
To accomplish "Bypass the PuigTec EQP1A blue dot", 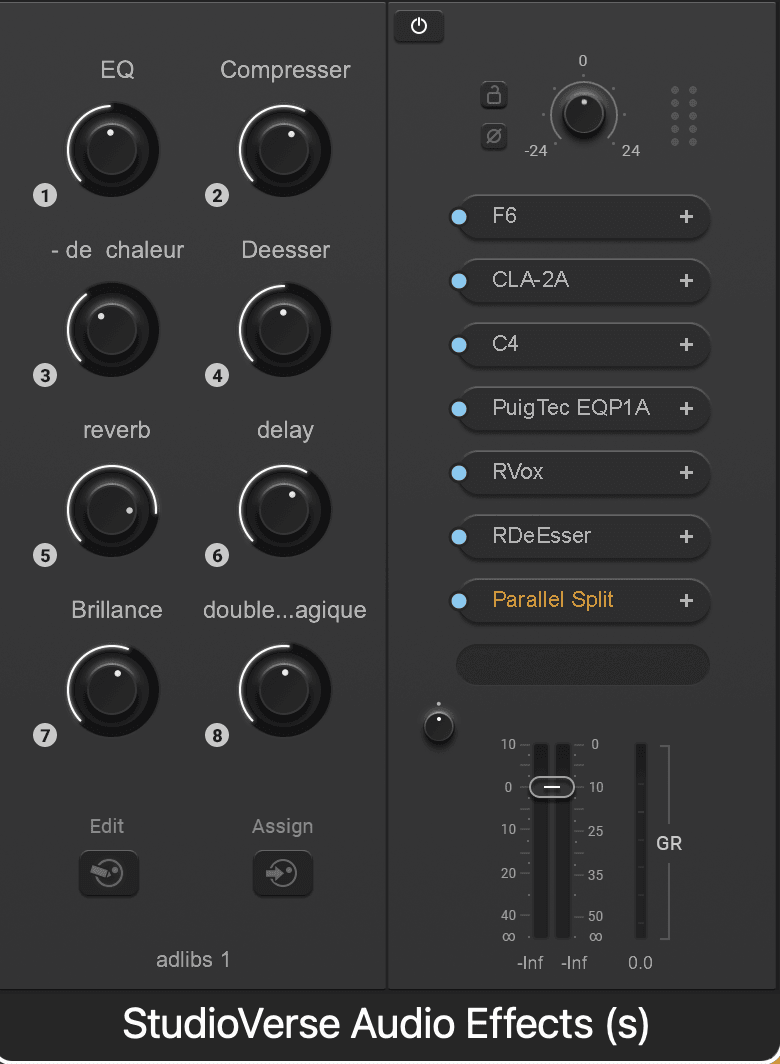I will 459,408.
